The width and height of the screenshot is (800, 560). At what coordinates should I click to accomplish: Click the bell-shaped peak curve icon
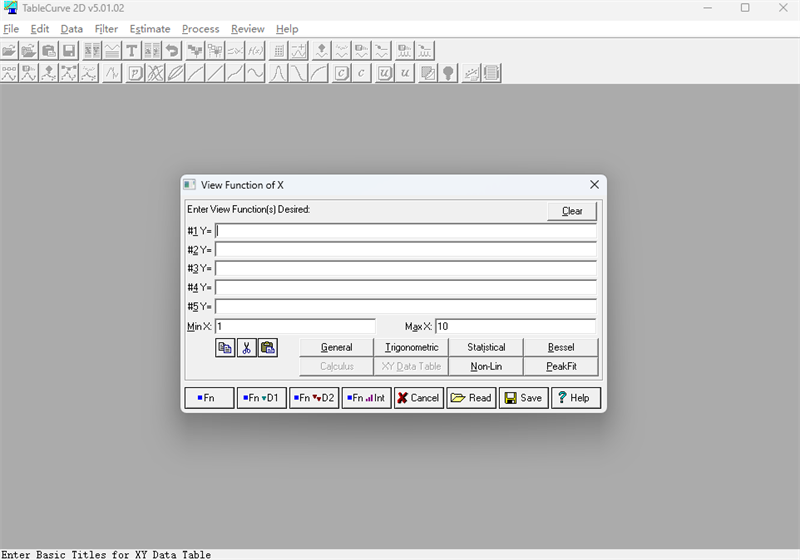click(x=278, y=73)
